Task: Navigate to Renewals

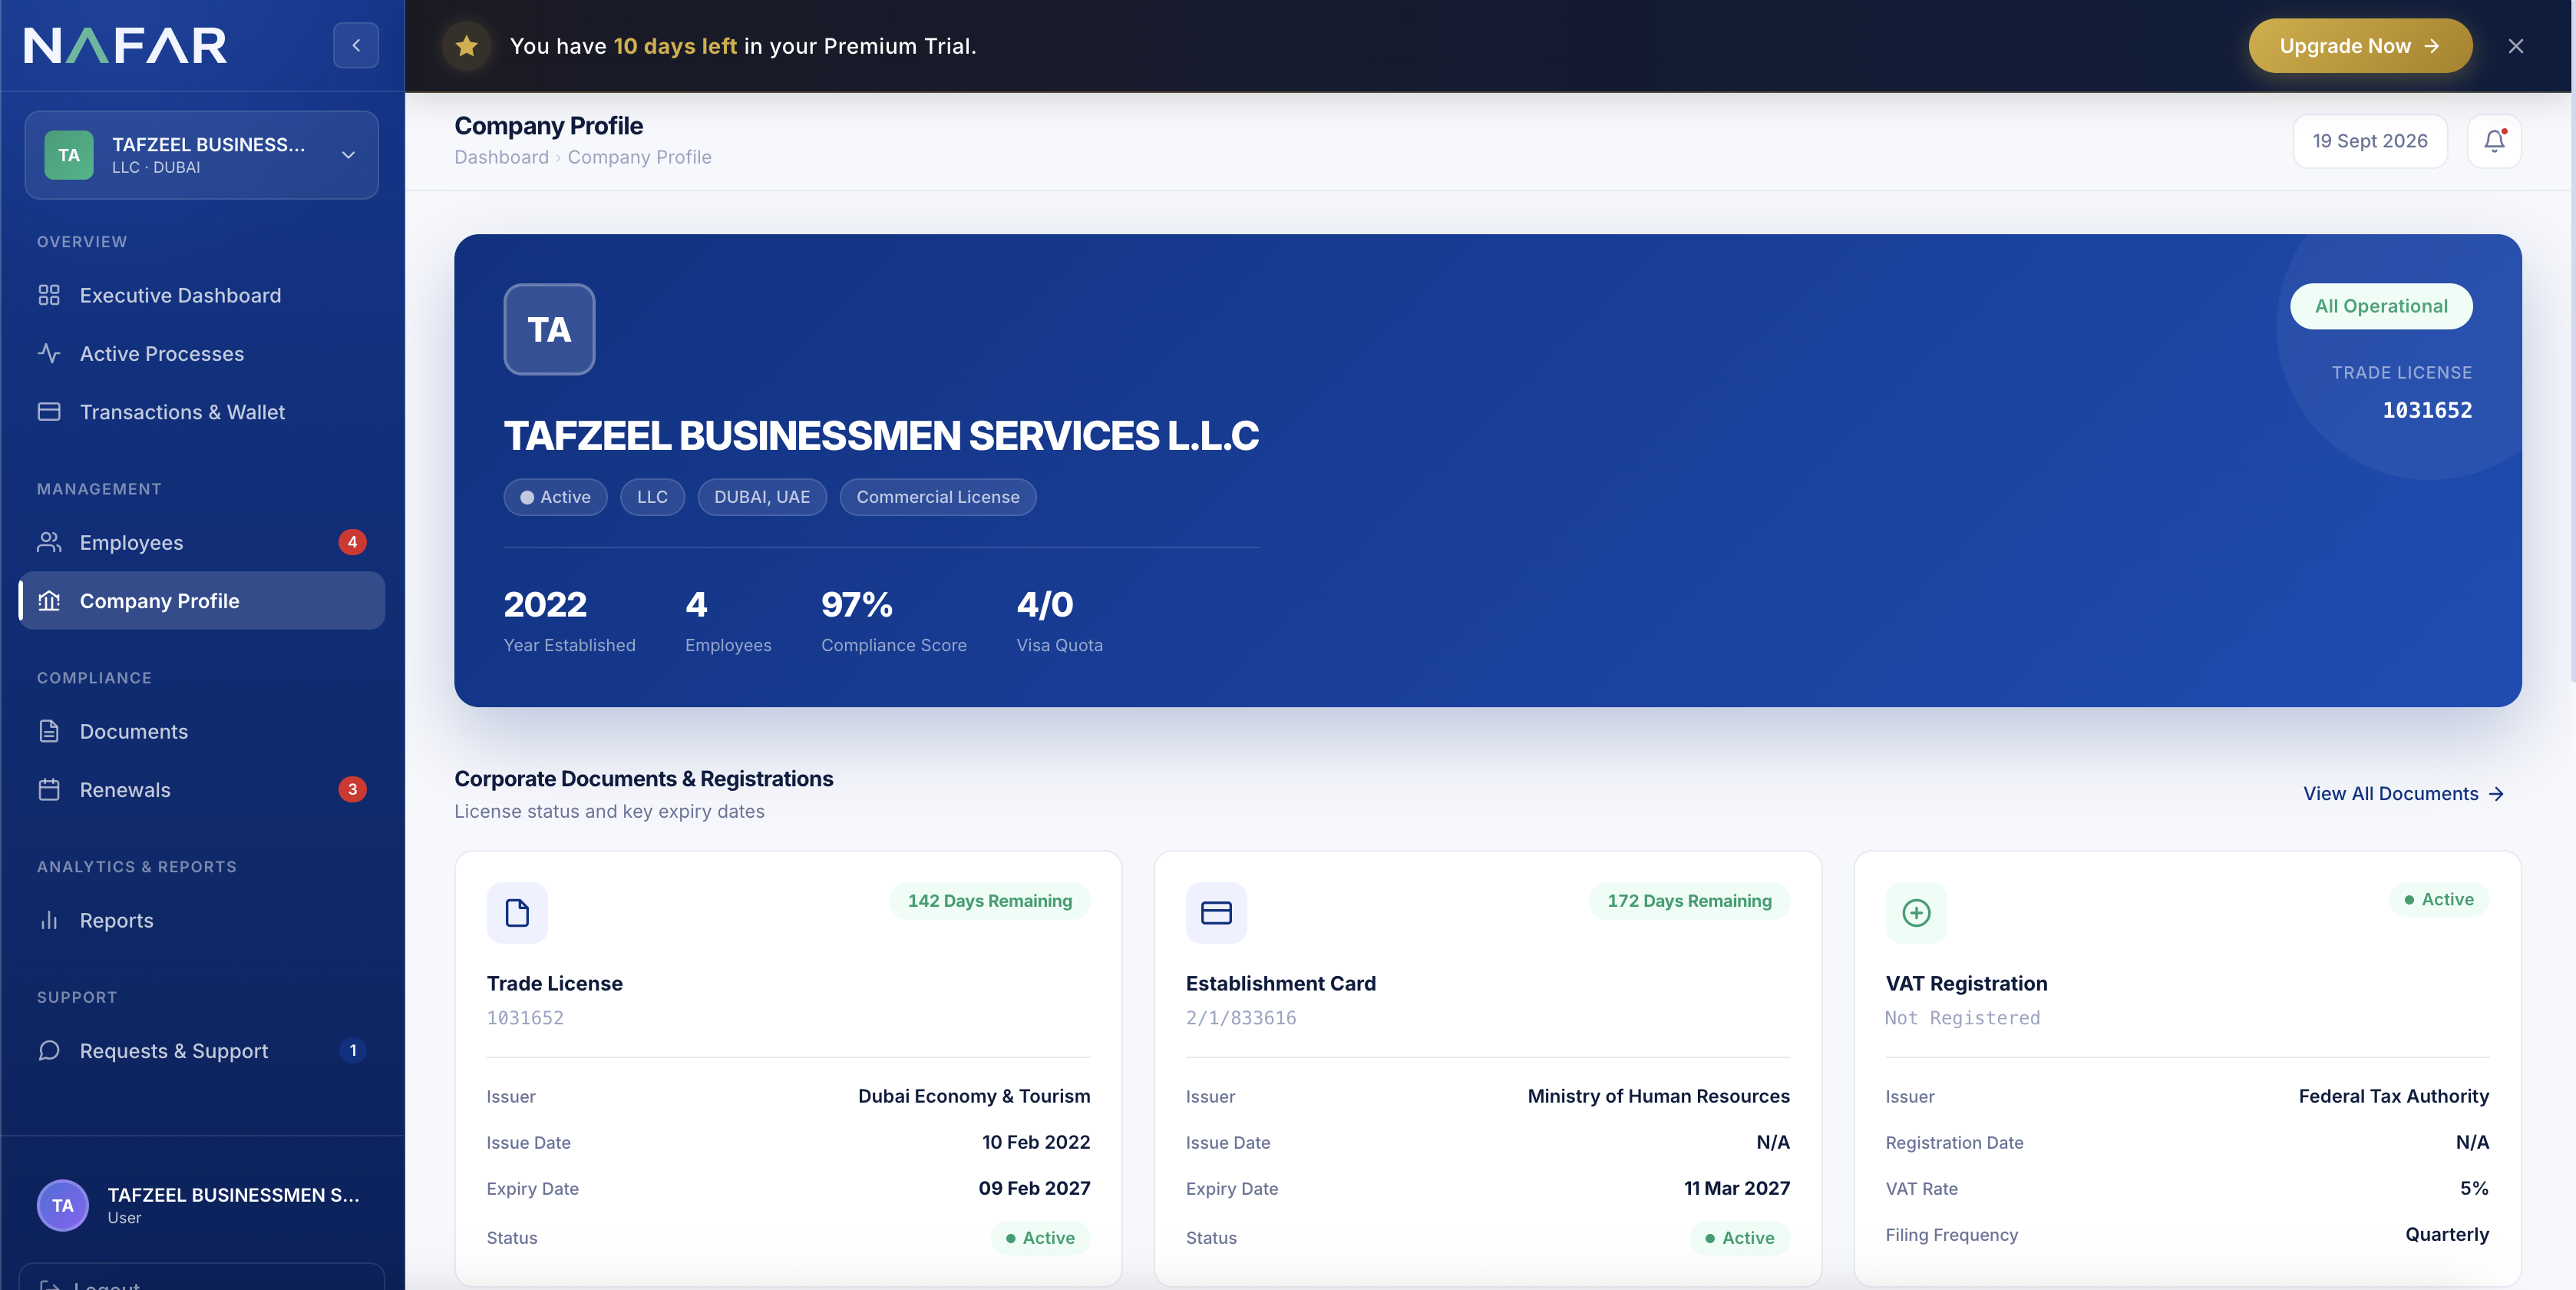Action: (202, 790)
